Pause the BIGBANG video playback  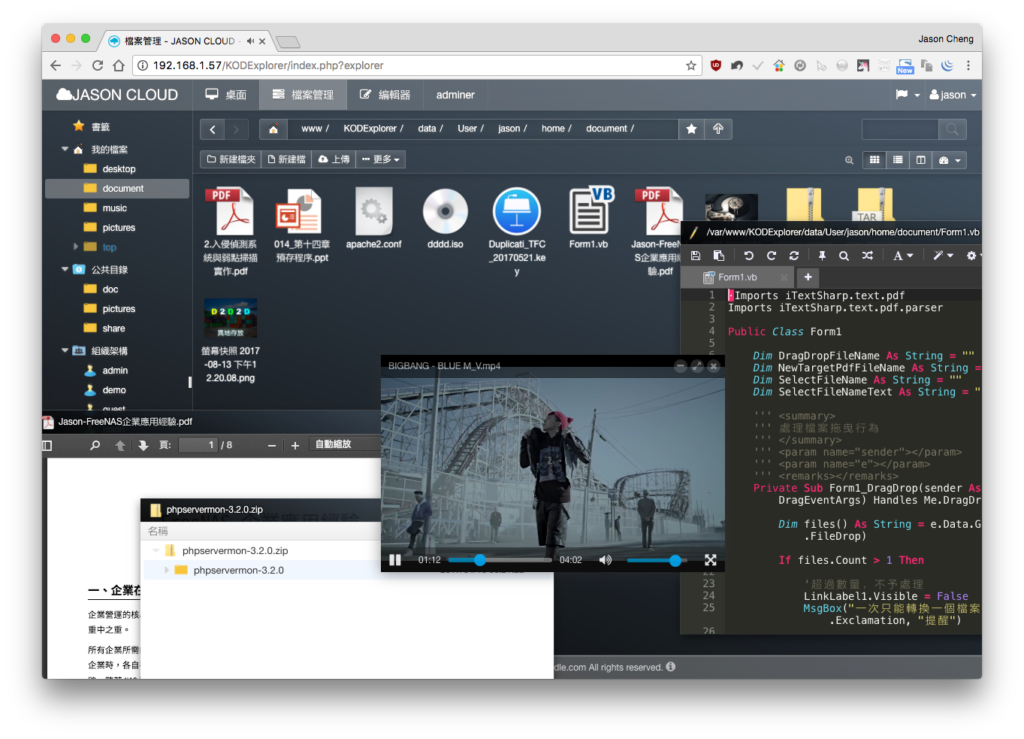coord(395,560)
